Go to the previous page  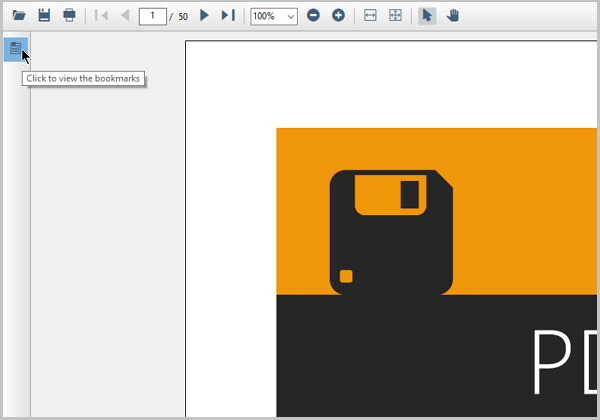point(125,15)
